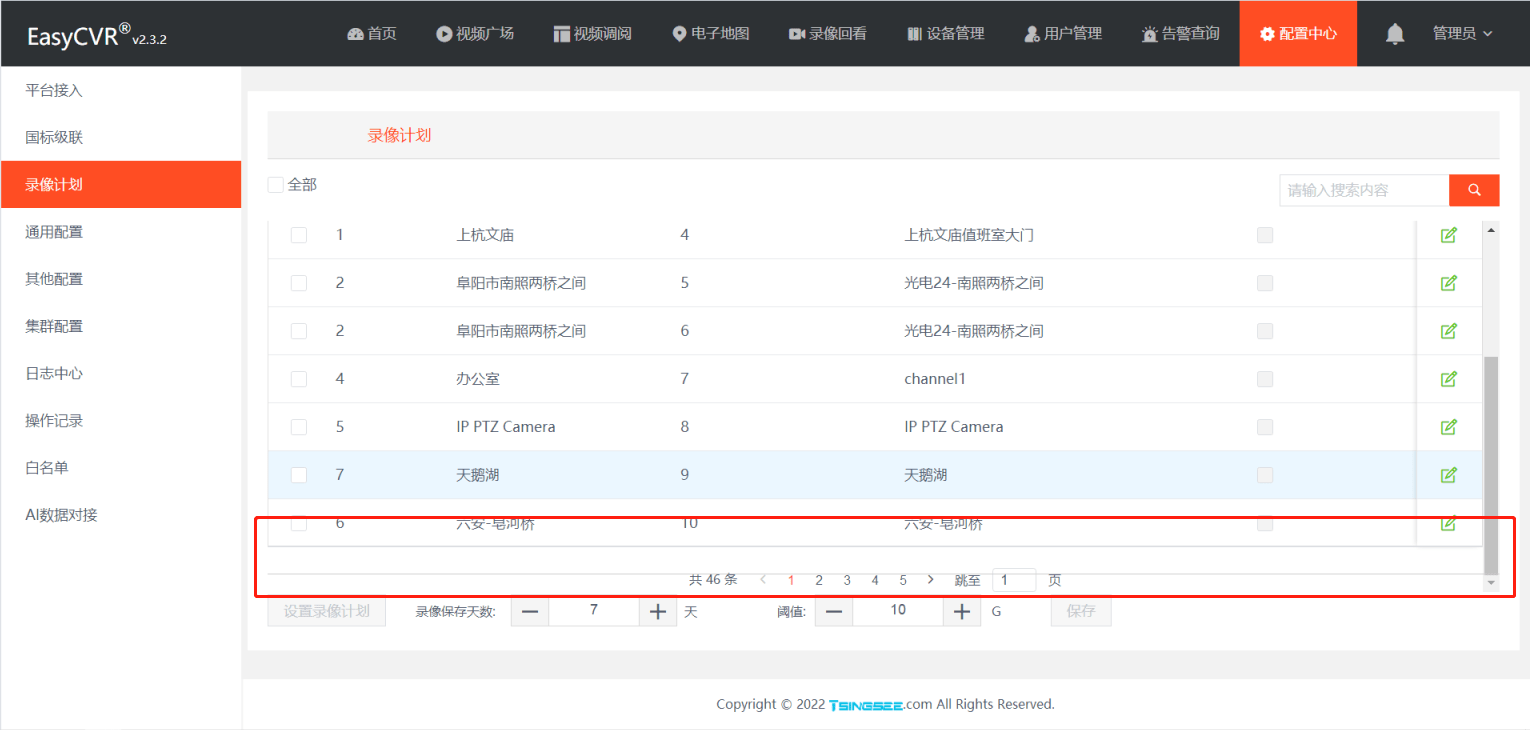Image resolution: width=1530 pixels, height=730 pixels.
Task: Click the 录像计划 tab heading
Action: (399, 135)
